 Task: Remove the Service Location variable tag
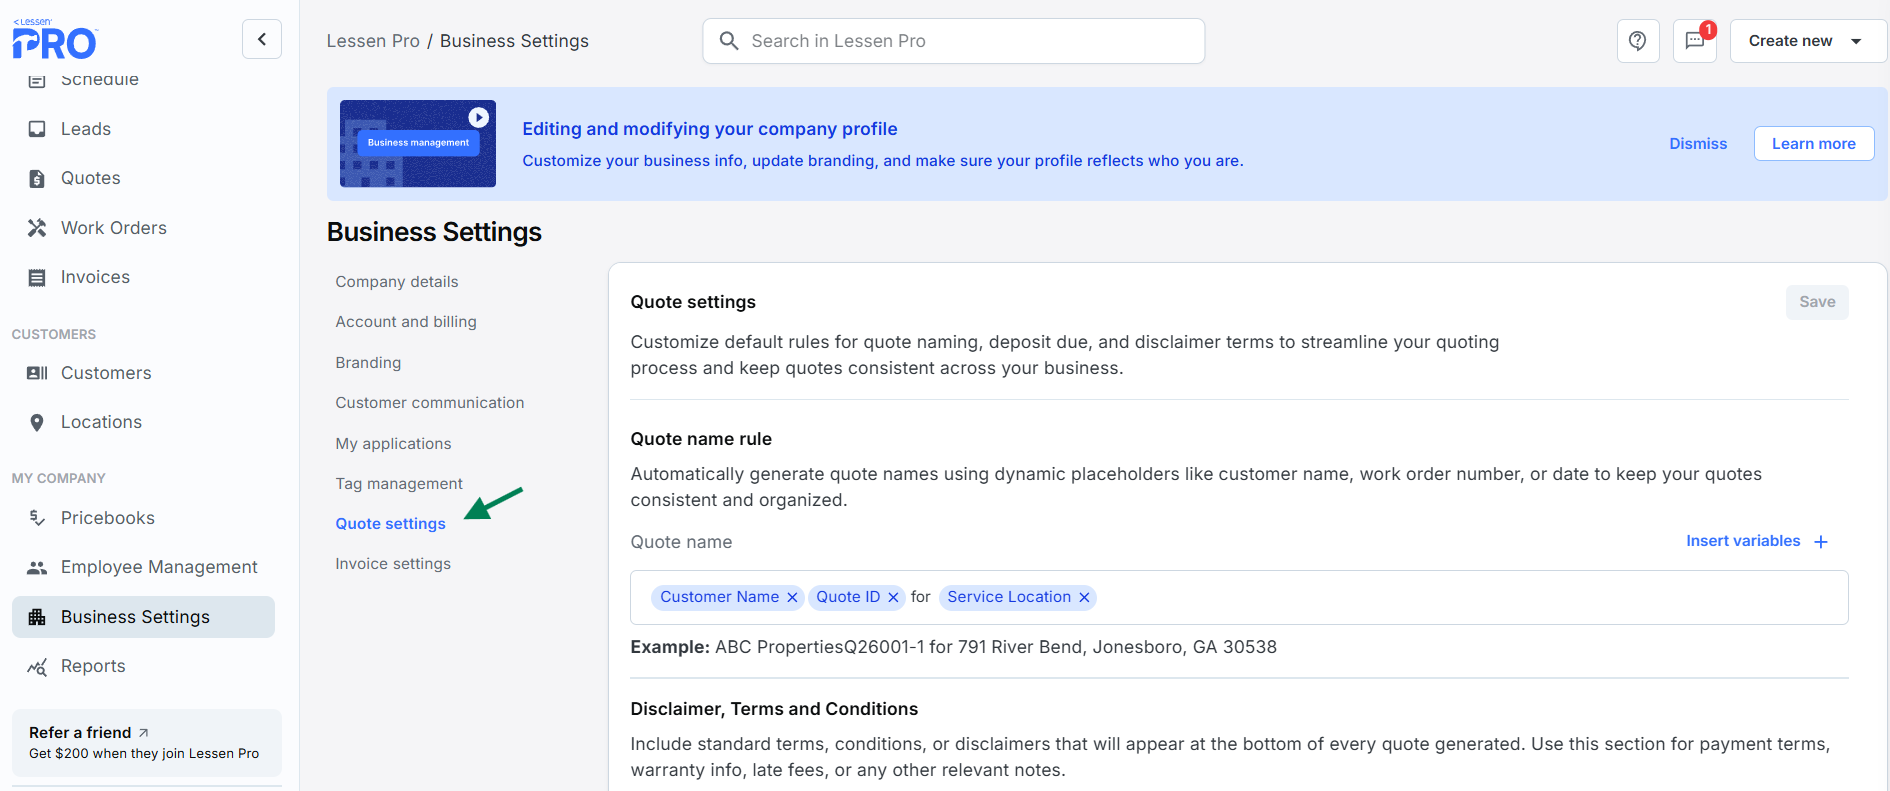pos(1084,598)
